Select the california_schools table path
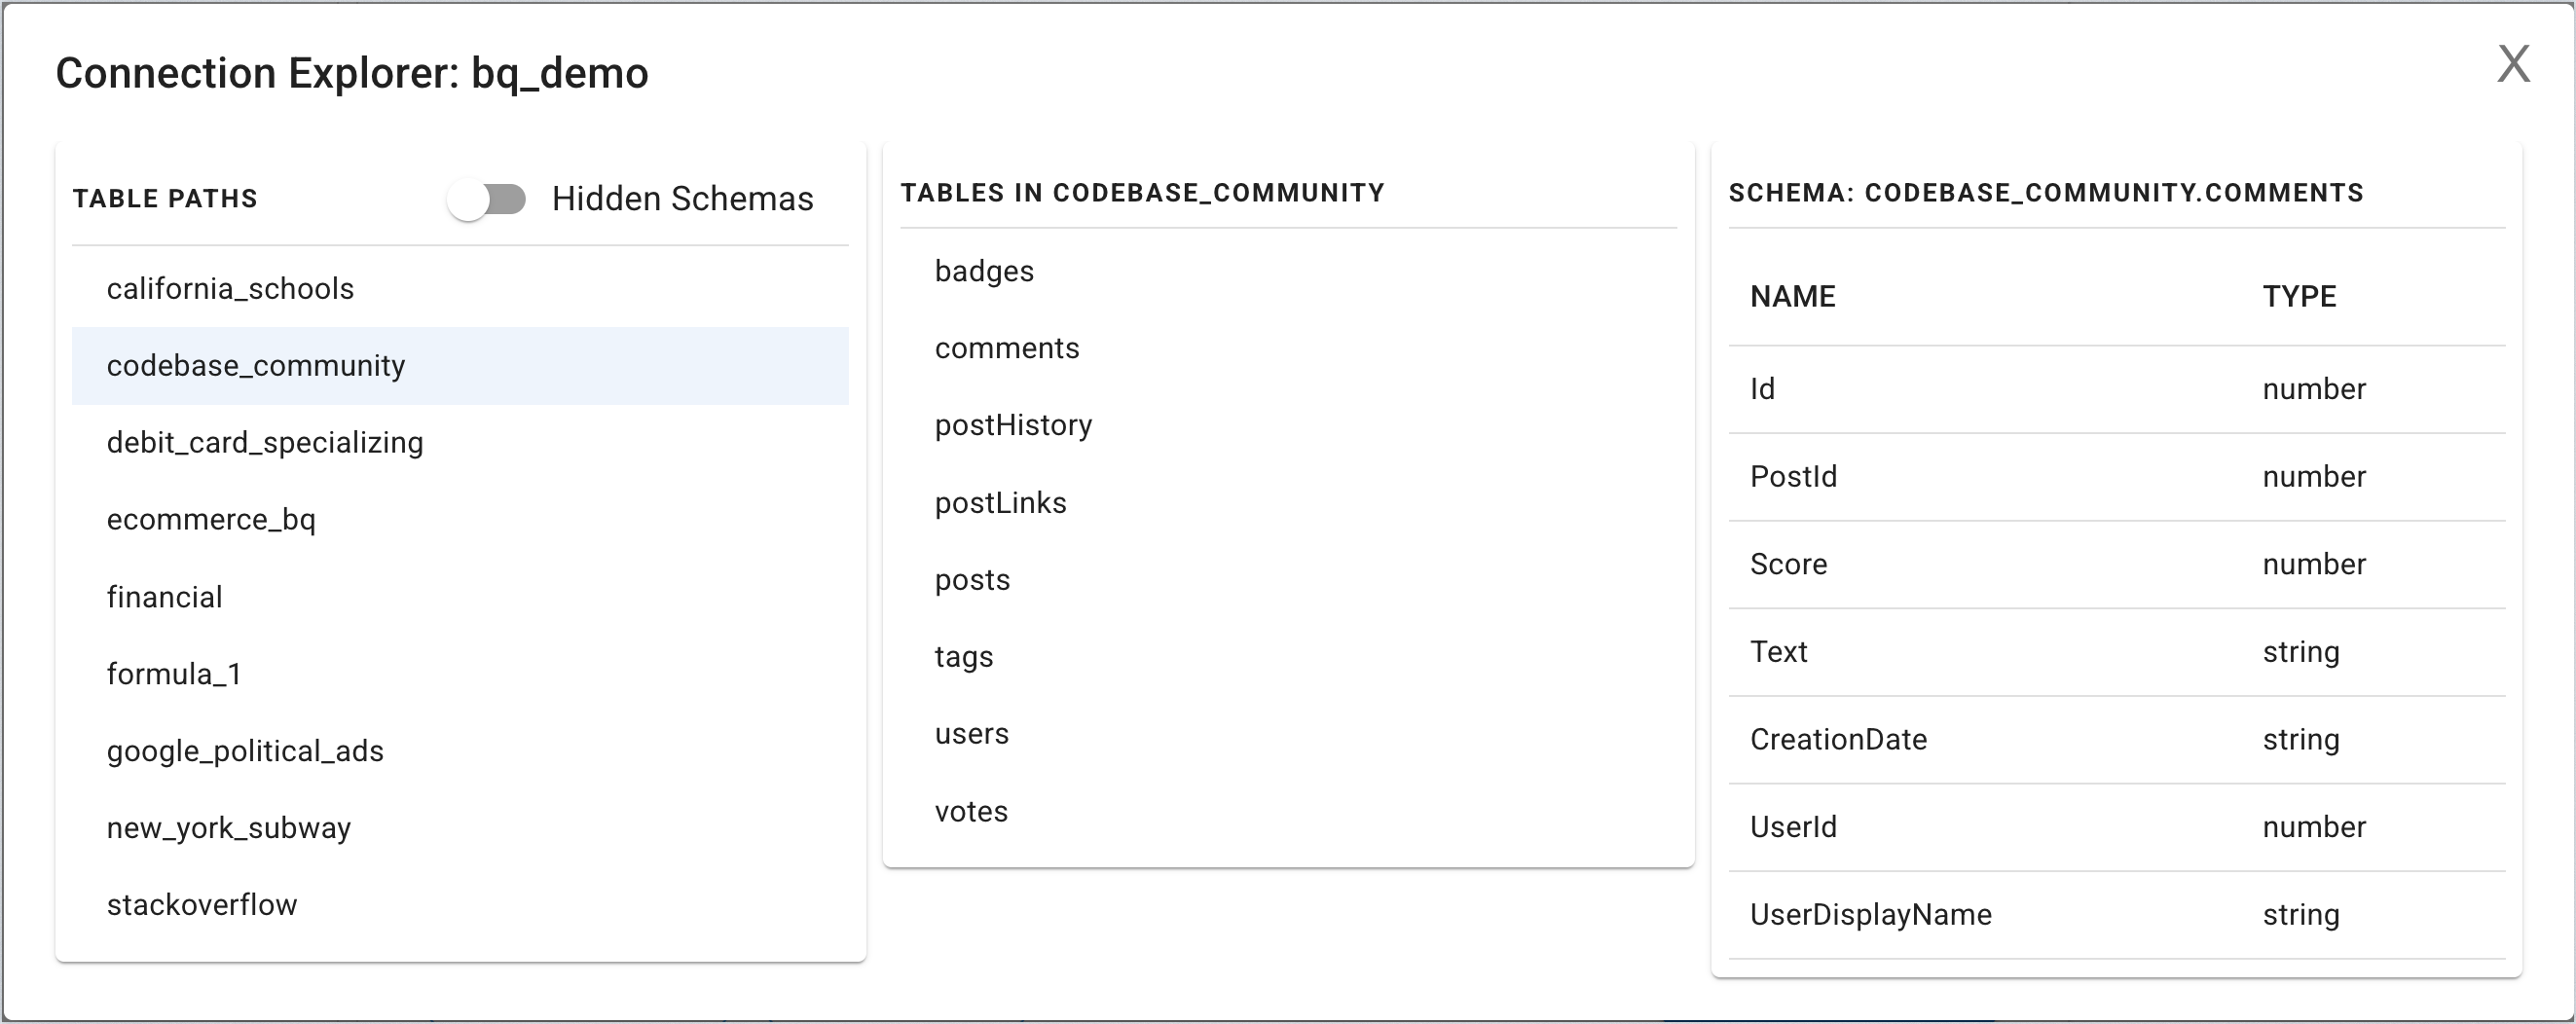Viewport: 2576px width, 1024px height. coord(231,289)
